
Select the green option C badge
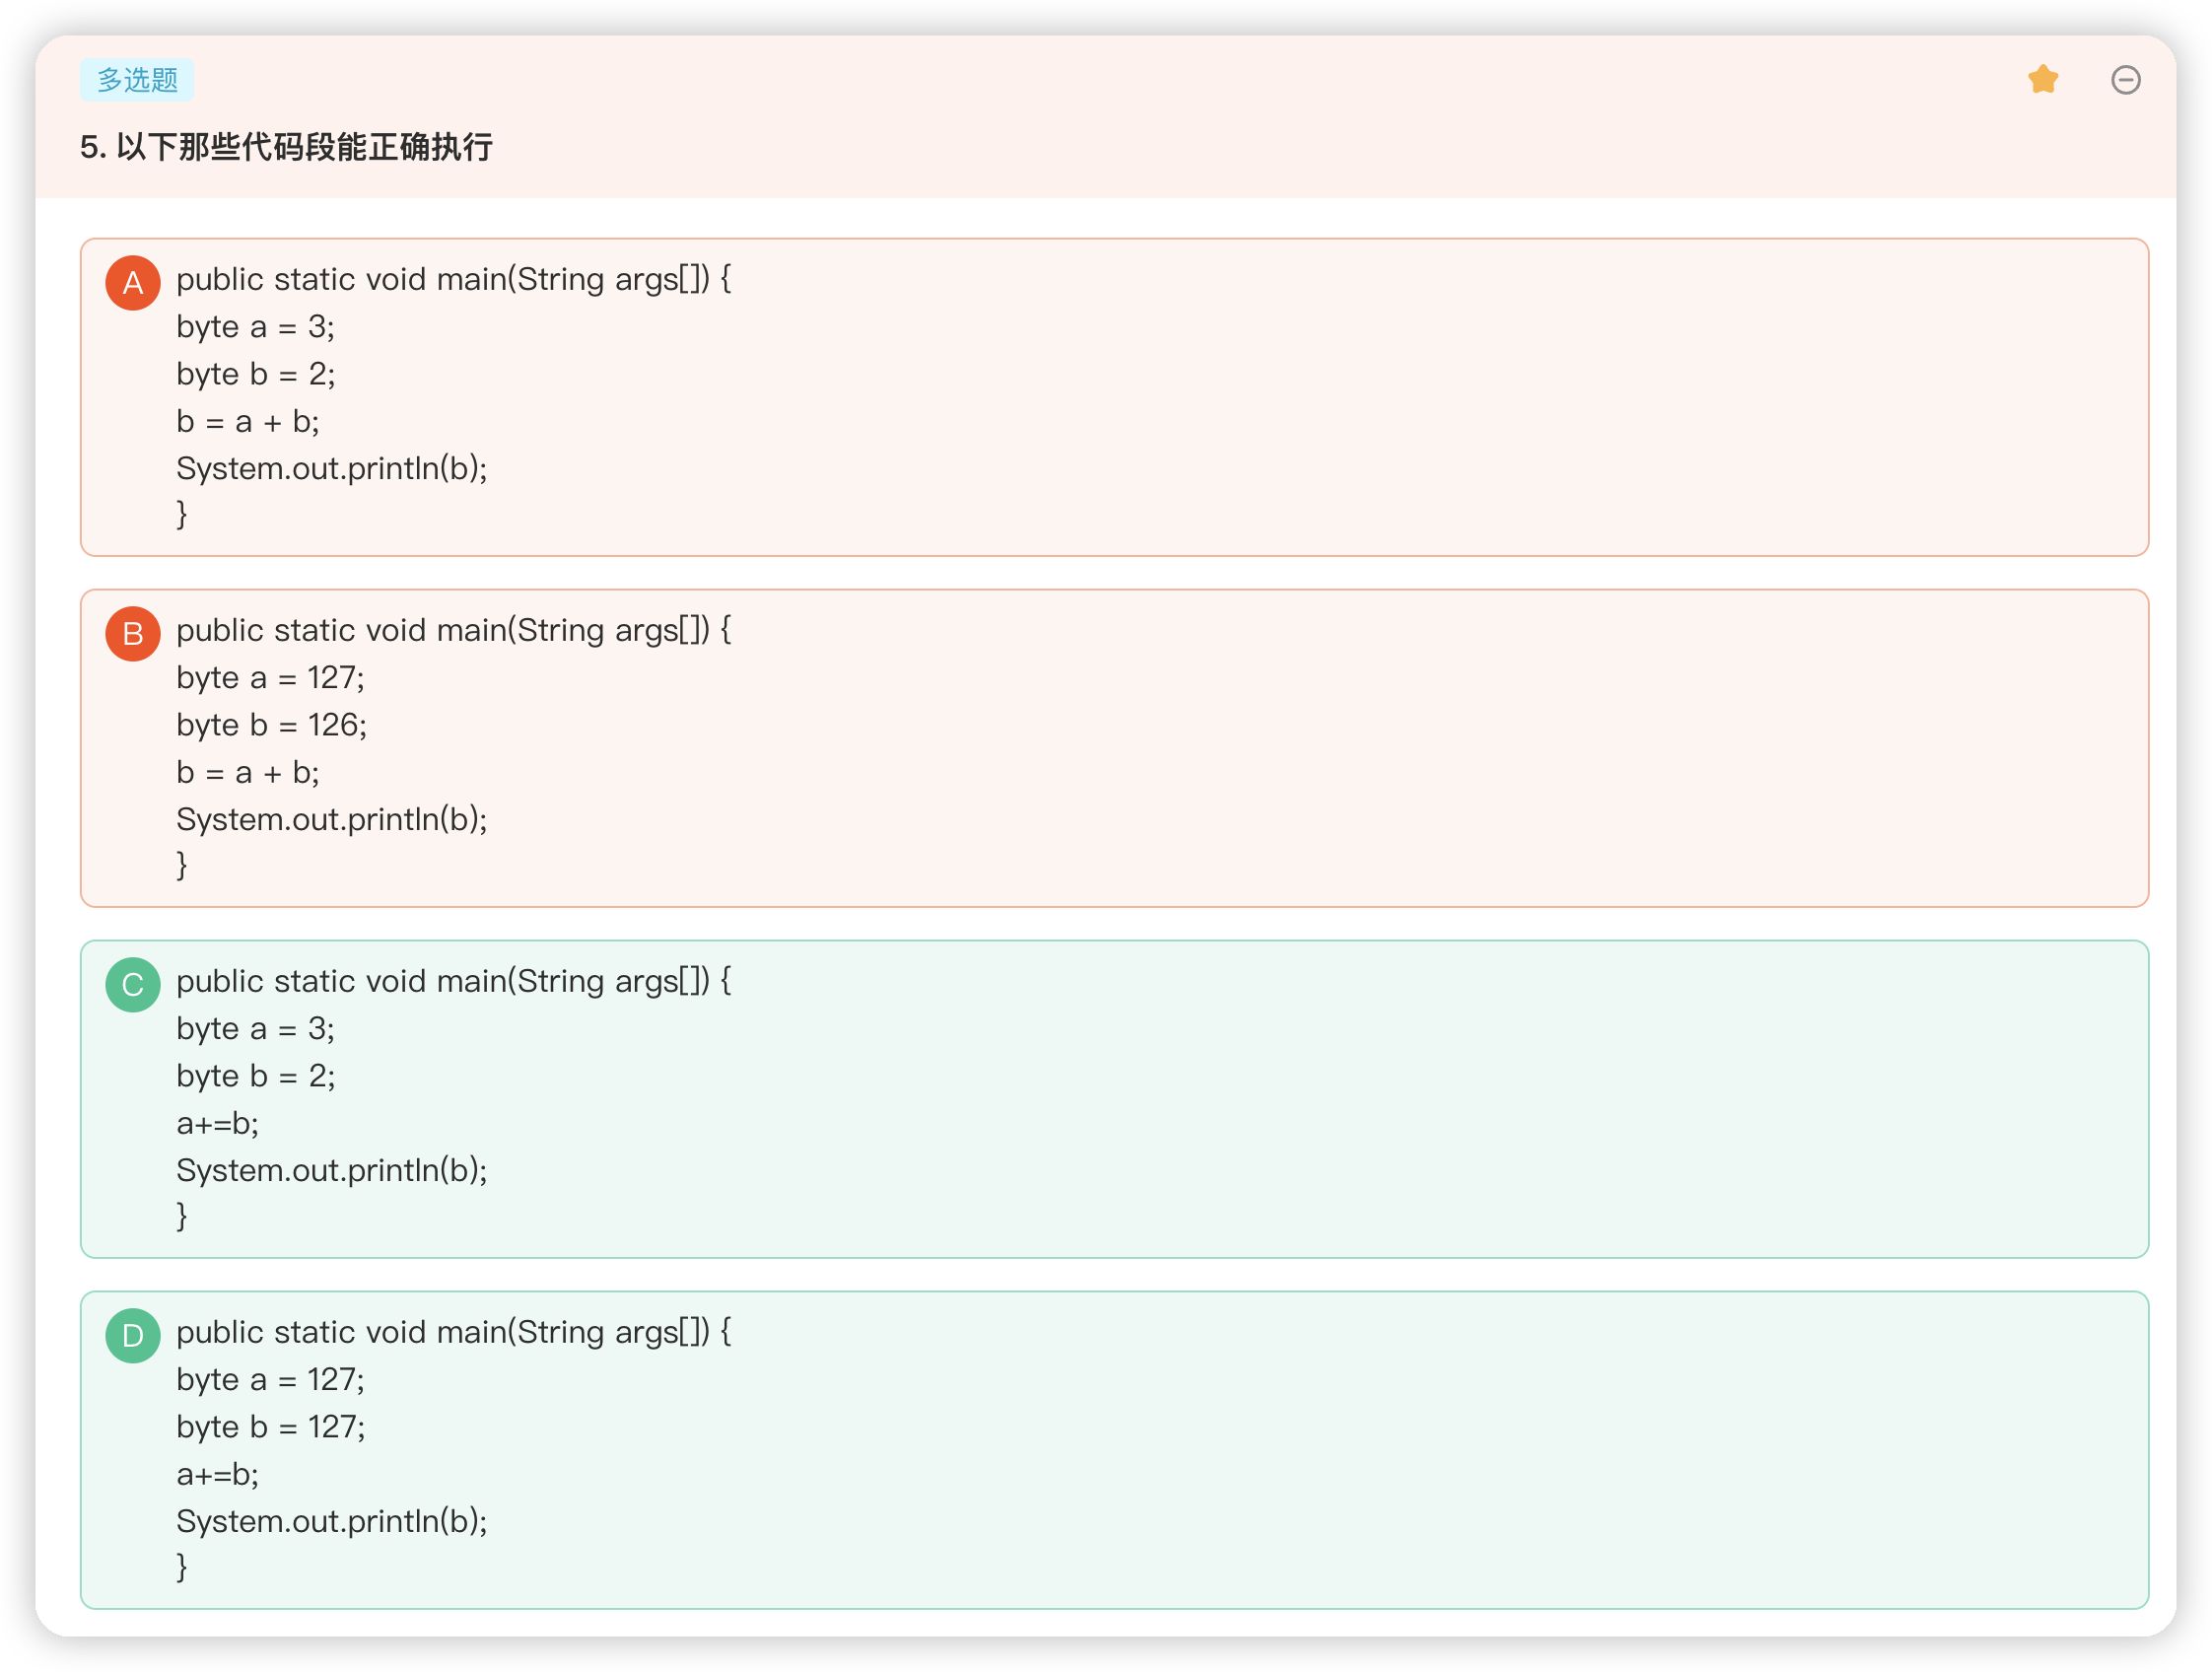tap(133, 985)
